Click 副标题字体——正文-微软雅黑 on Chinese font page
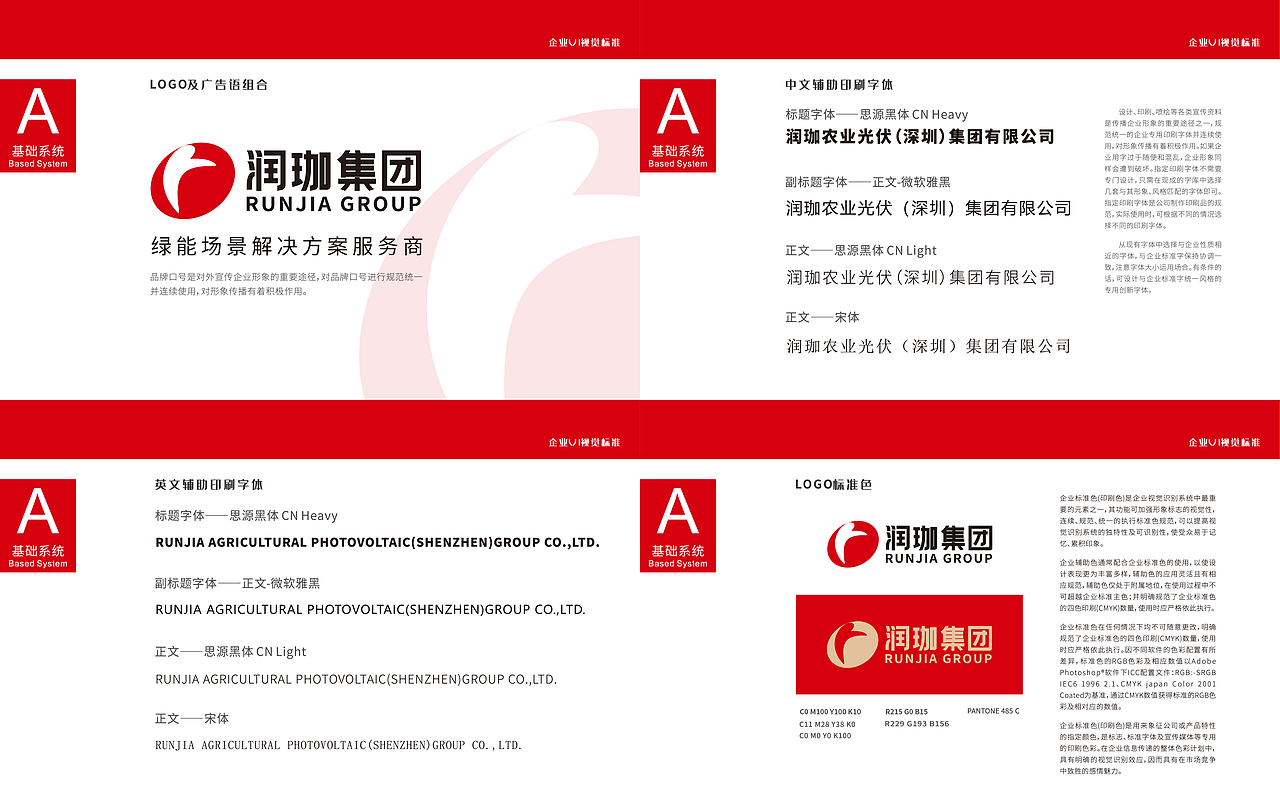Screen dimensions: 1280x800 (x=868, y=182)
